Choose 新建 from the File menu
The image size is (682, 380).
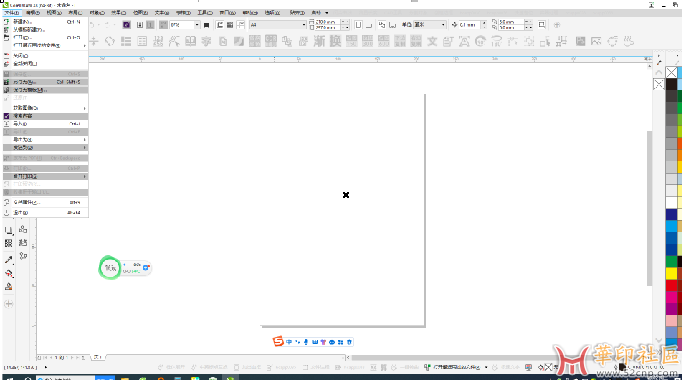point(45,21)
